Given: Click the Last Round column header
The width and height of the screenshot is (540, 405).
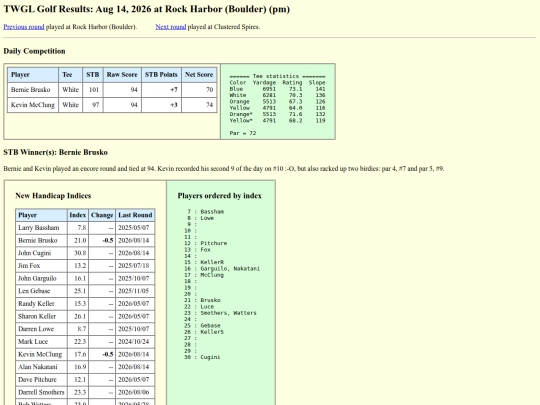Looking at the screenshot, I should pyautogui.click(x=135, y=215).
